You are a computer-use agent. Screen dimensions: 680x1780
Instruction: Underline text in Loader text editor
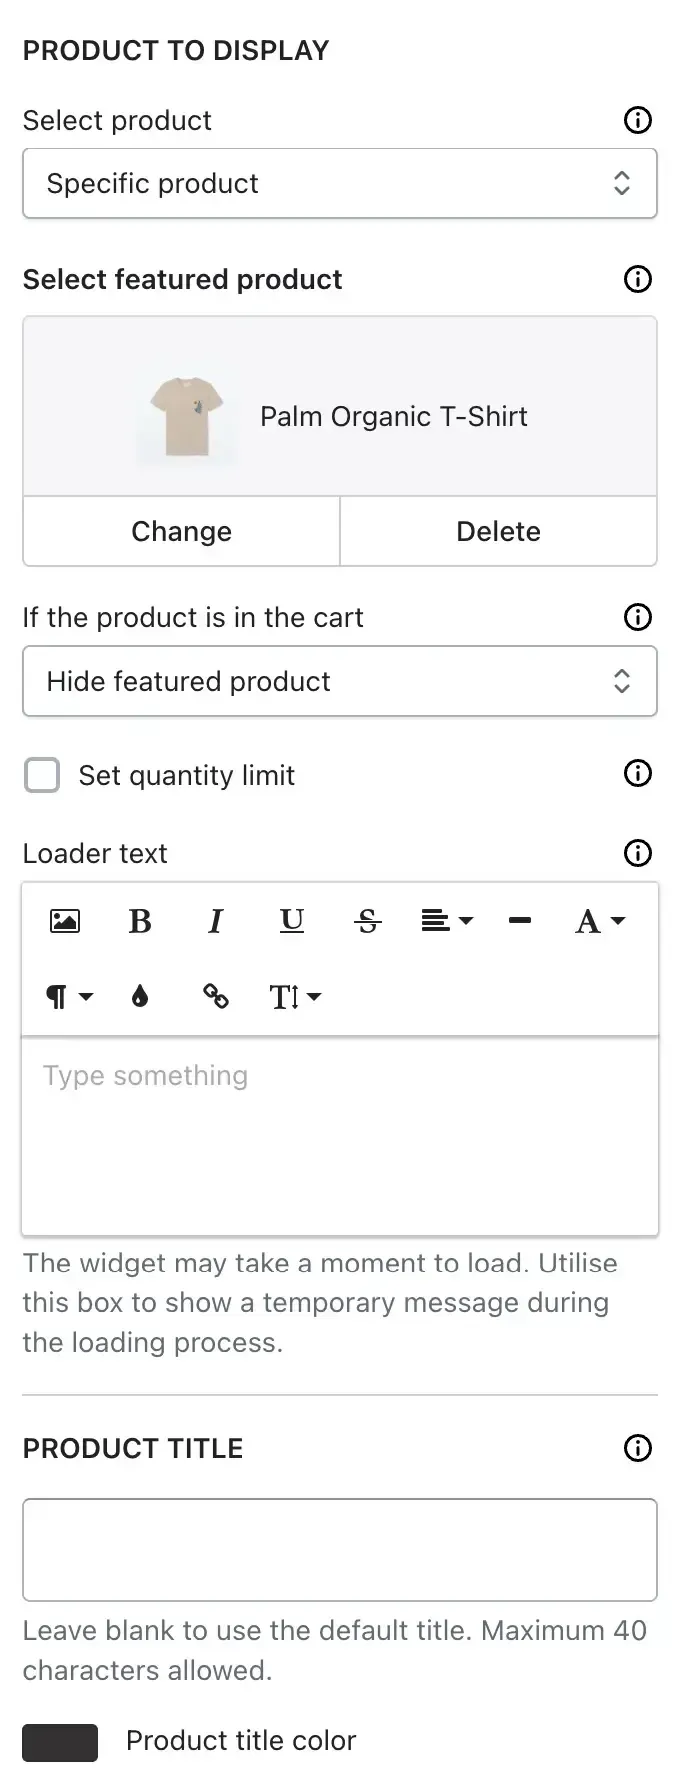coord(292,920)
